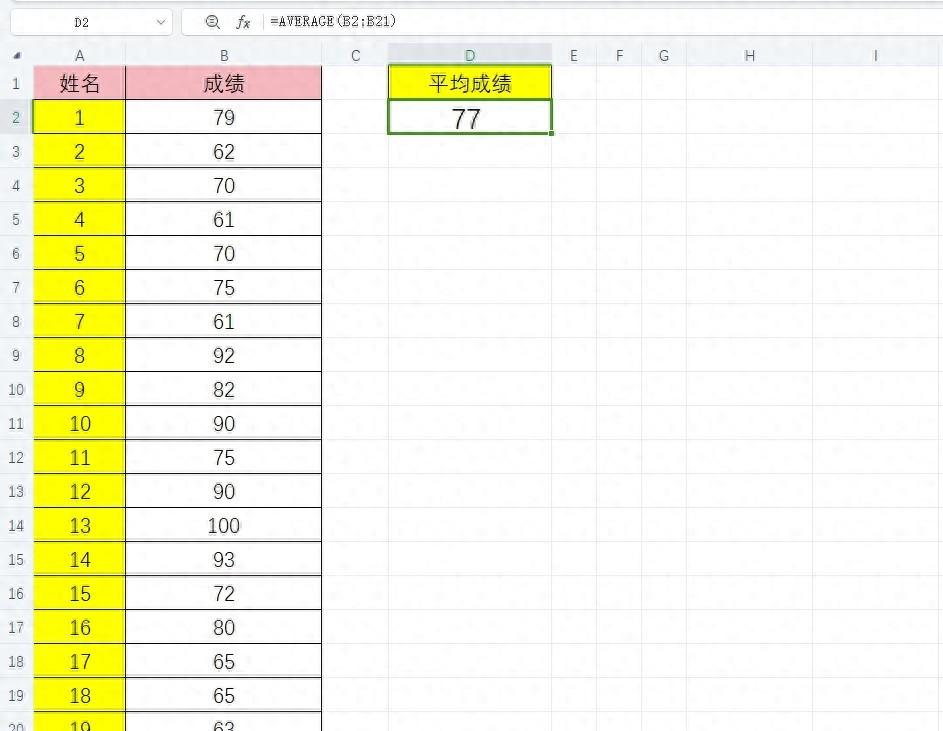This screenshot has height=731, width=943.
Task: Select the score cell with 79
Action: pyautogui.click(x=224, y=117)
